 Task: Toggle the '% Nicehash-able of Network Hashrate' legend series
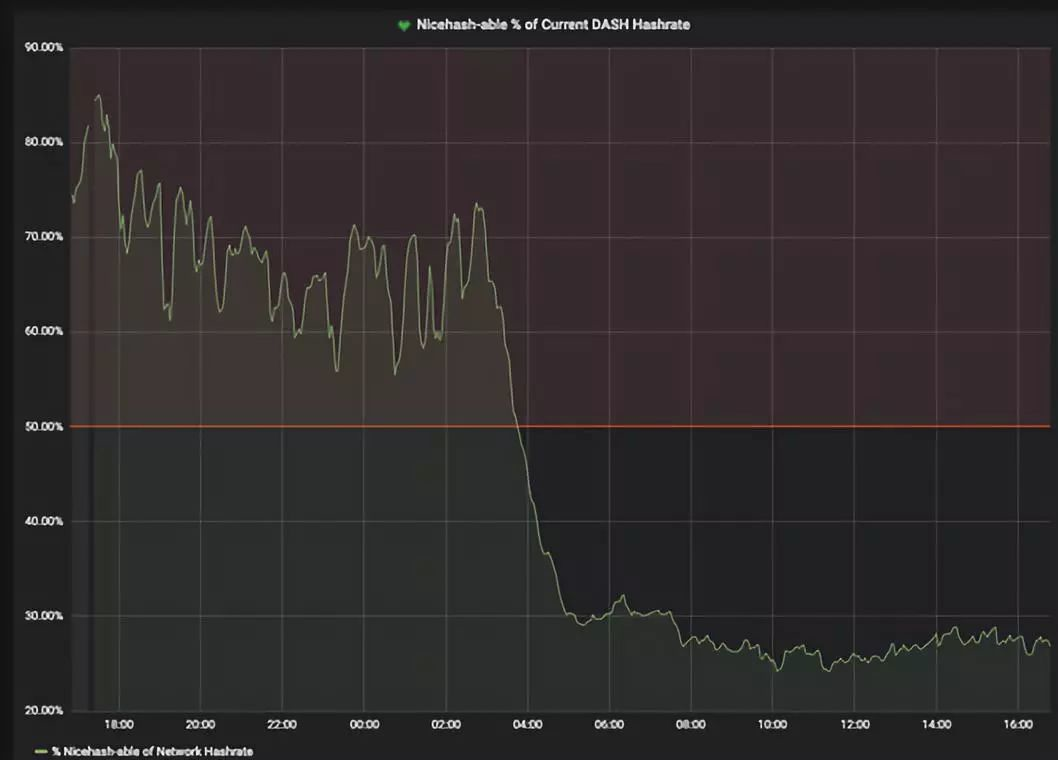152,751
